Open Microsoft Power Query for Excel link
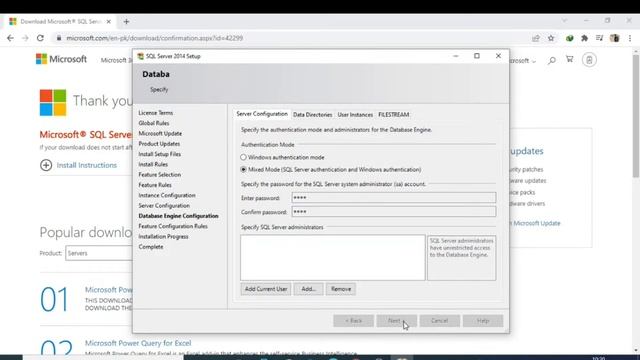The image size is (640, 360). point(138,343)
